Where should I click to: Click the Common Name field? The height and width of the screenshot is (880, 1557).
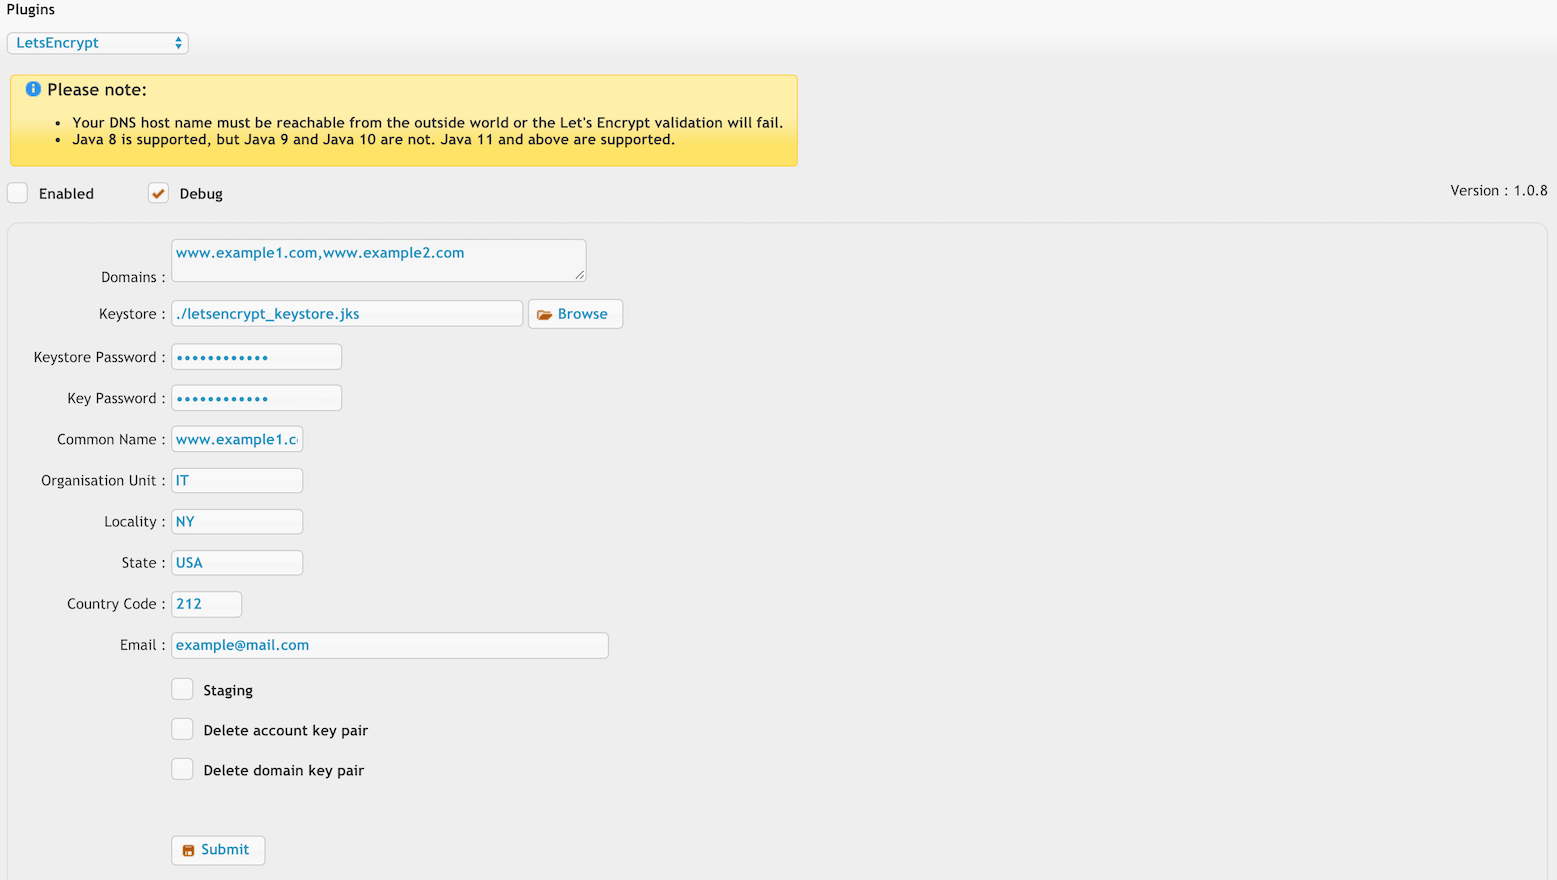point(237,439)
